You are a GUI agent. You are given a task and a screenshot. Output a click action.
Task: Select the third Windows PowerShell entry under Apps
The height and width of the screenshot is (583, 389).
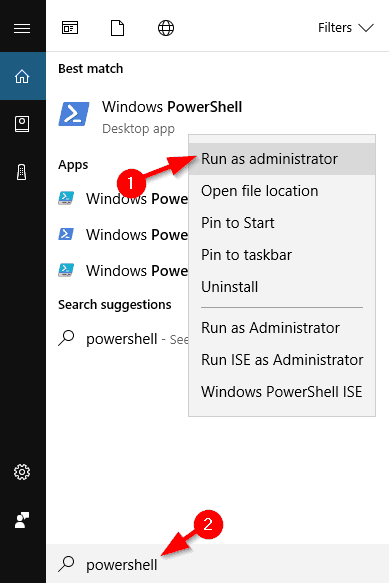pyautogui.click(x=123, y=271)
